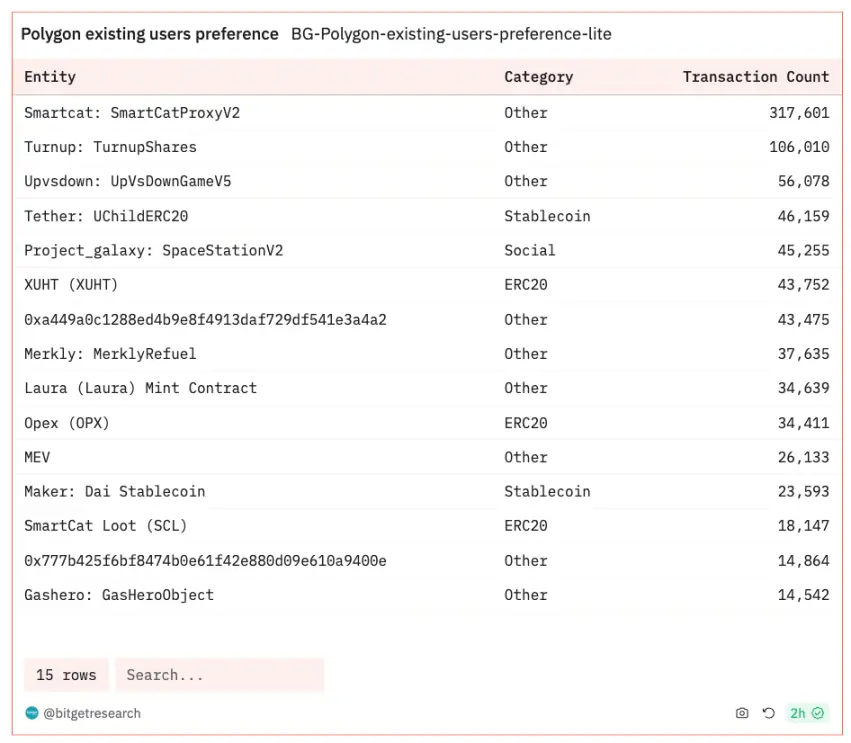
Task: Sort by Transaction Count column header
Action: [x=755, y=77]
